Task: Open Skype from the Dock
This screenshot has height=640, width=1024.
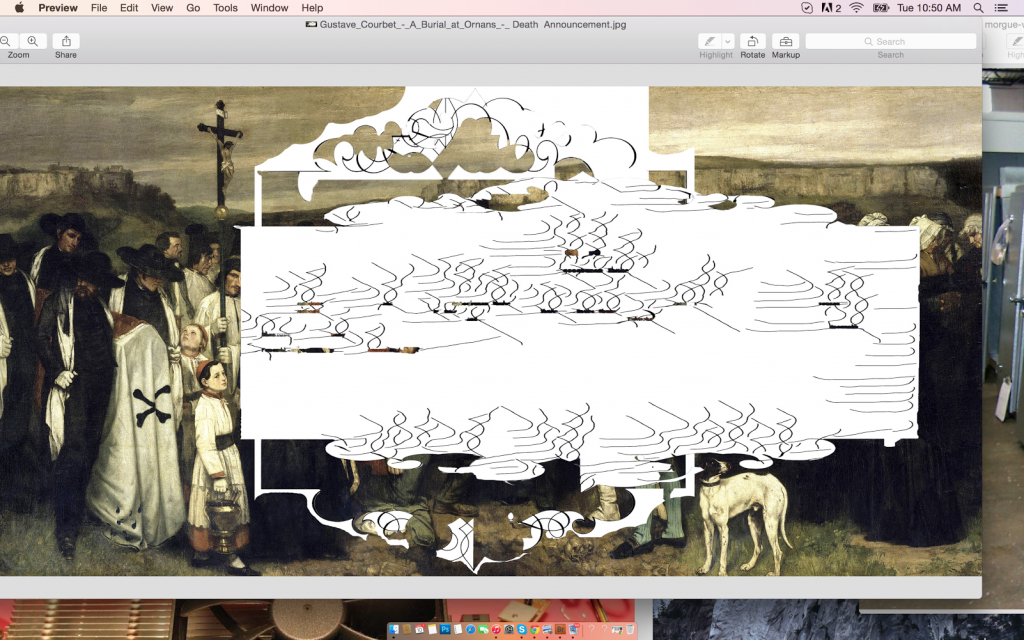Action: point(522,630)
